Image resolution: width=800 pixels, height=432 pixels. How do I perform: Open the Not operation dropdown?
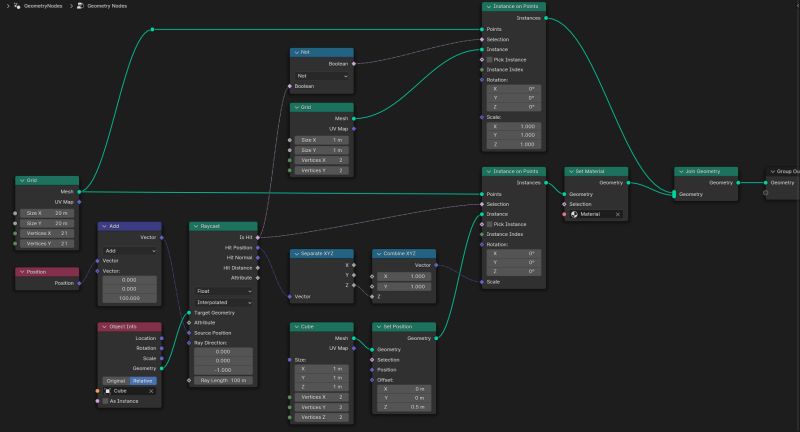click(x=322, y=76)
